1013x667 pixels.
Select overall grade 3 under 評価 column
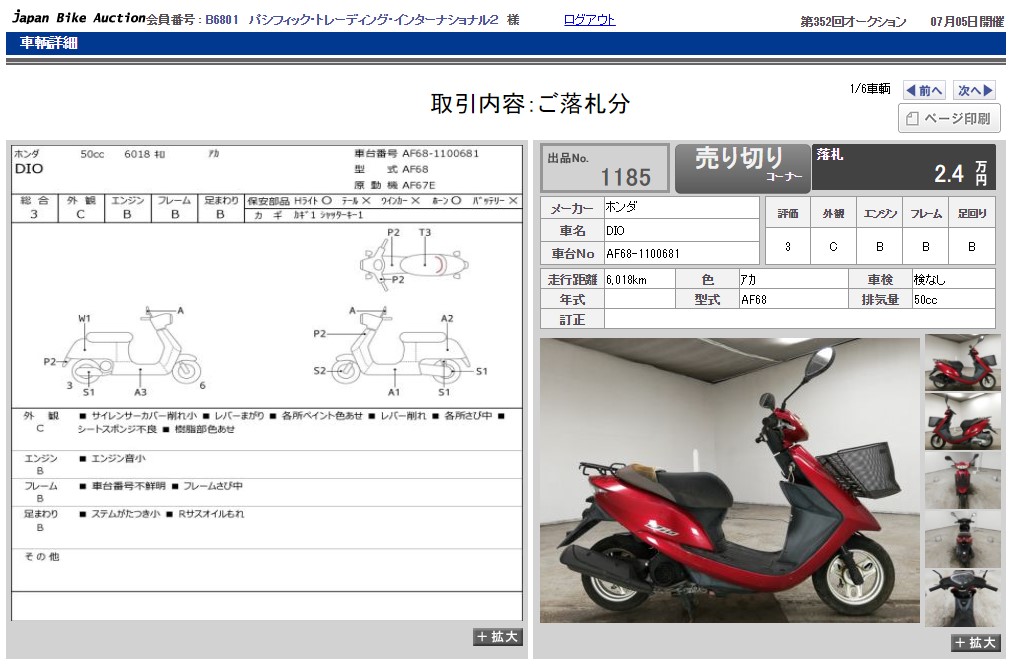click(x=788, y=247)
